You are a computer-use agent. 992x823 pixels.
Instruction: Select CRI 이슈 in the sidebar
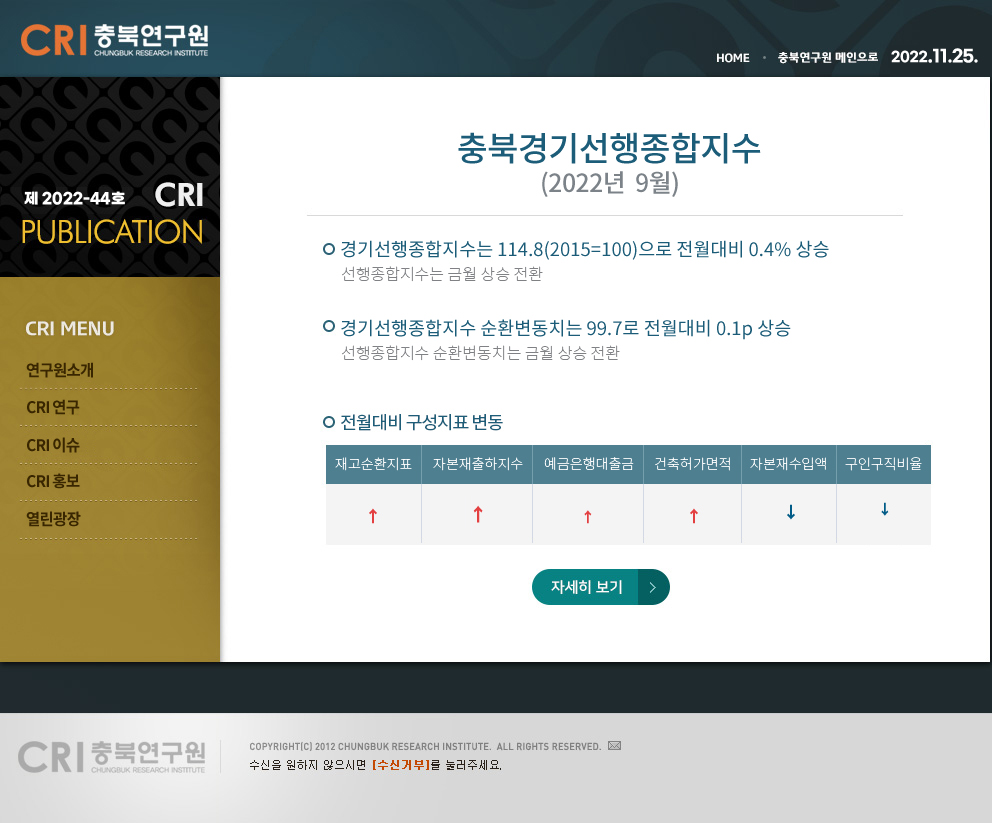tap(53, 445)
